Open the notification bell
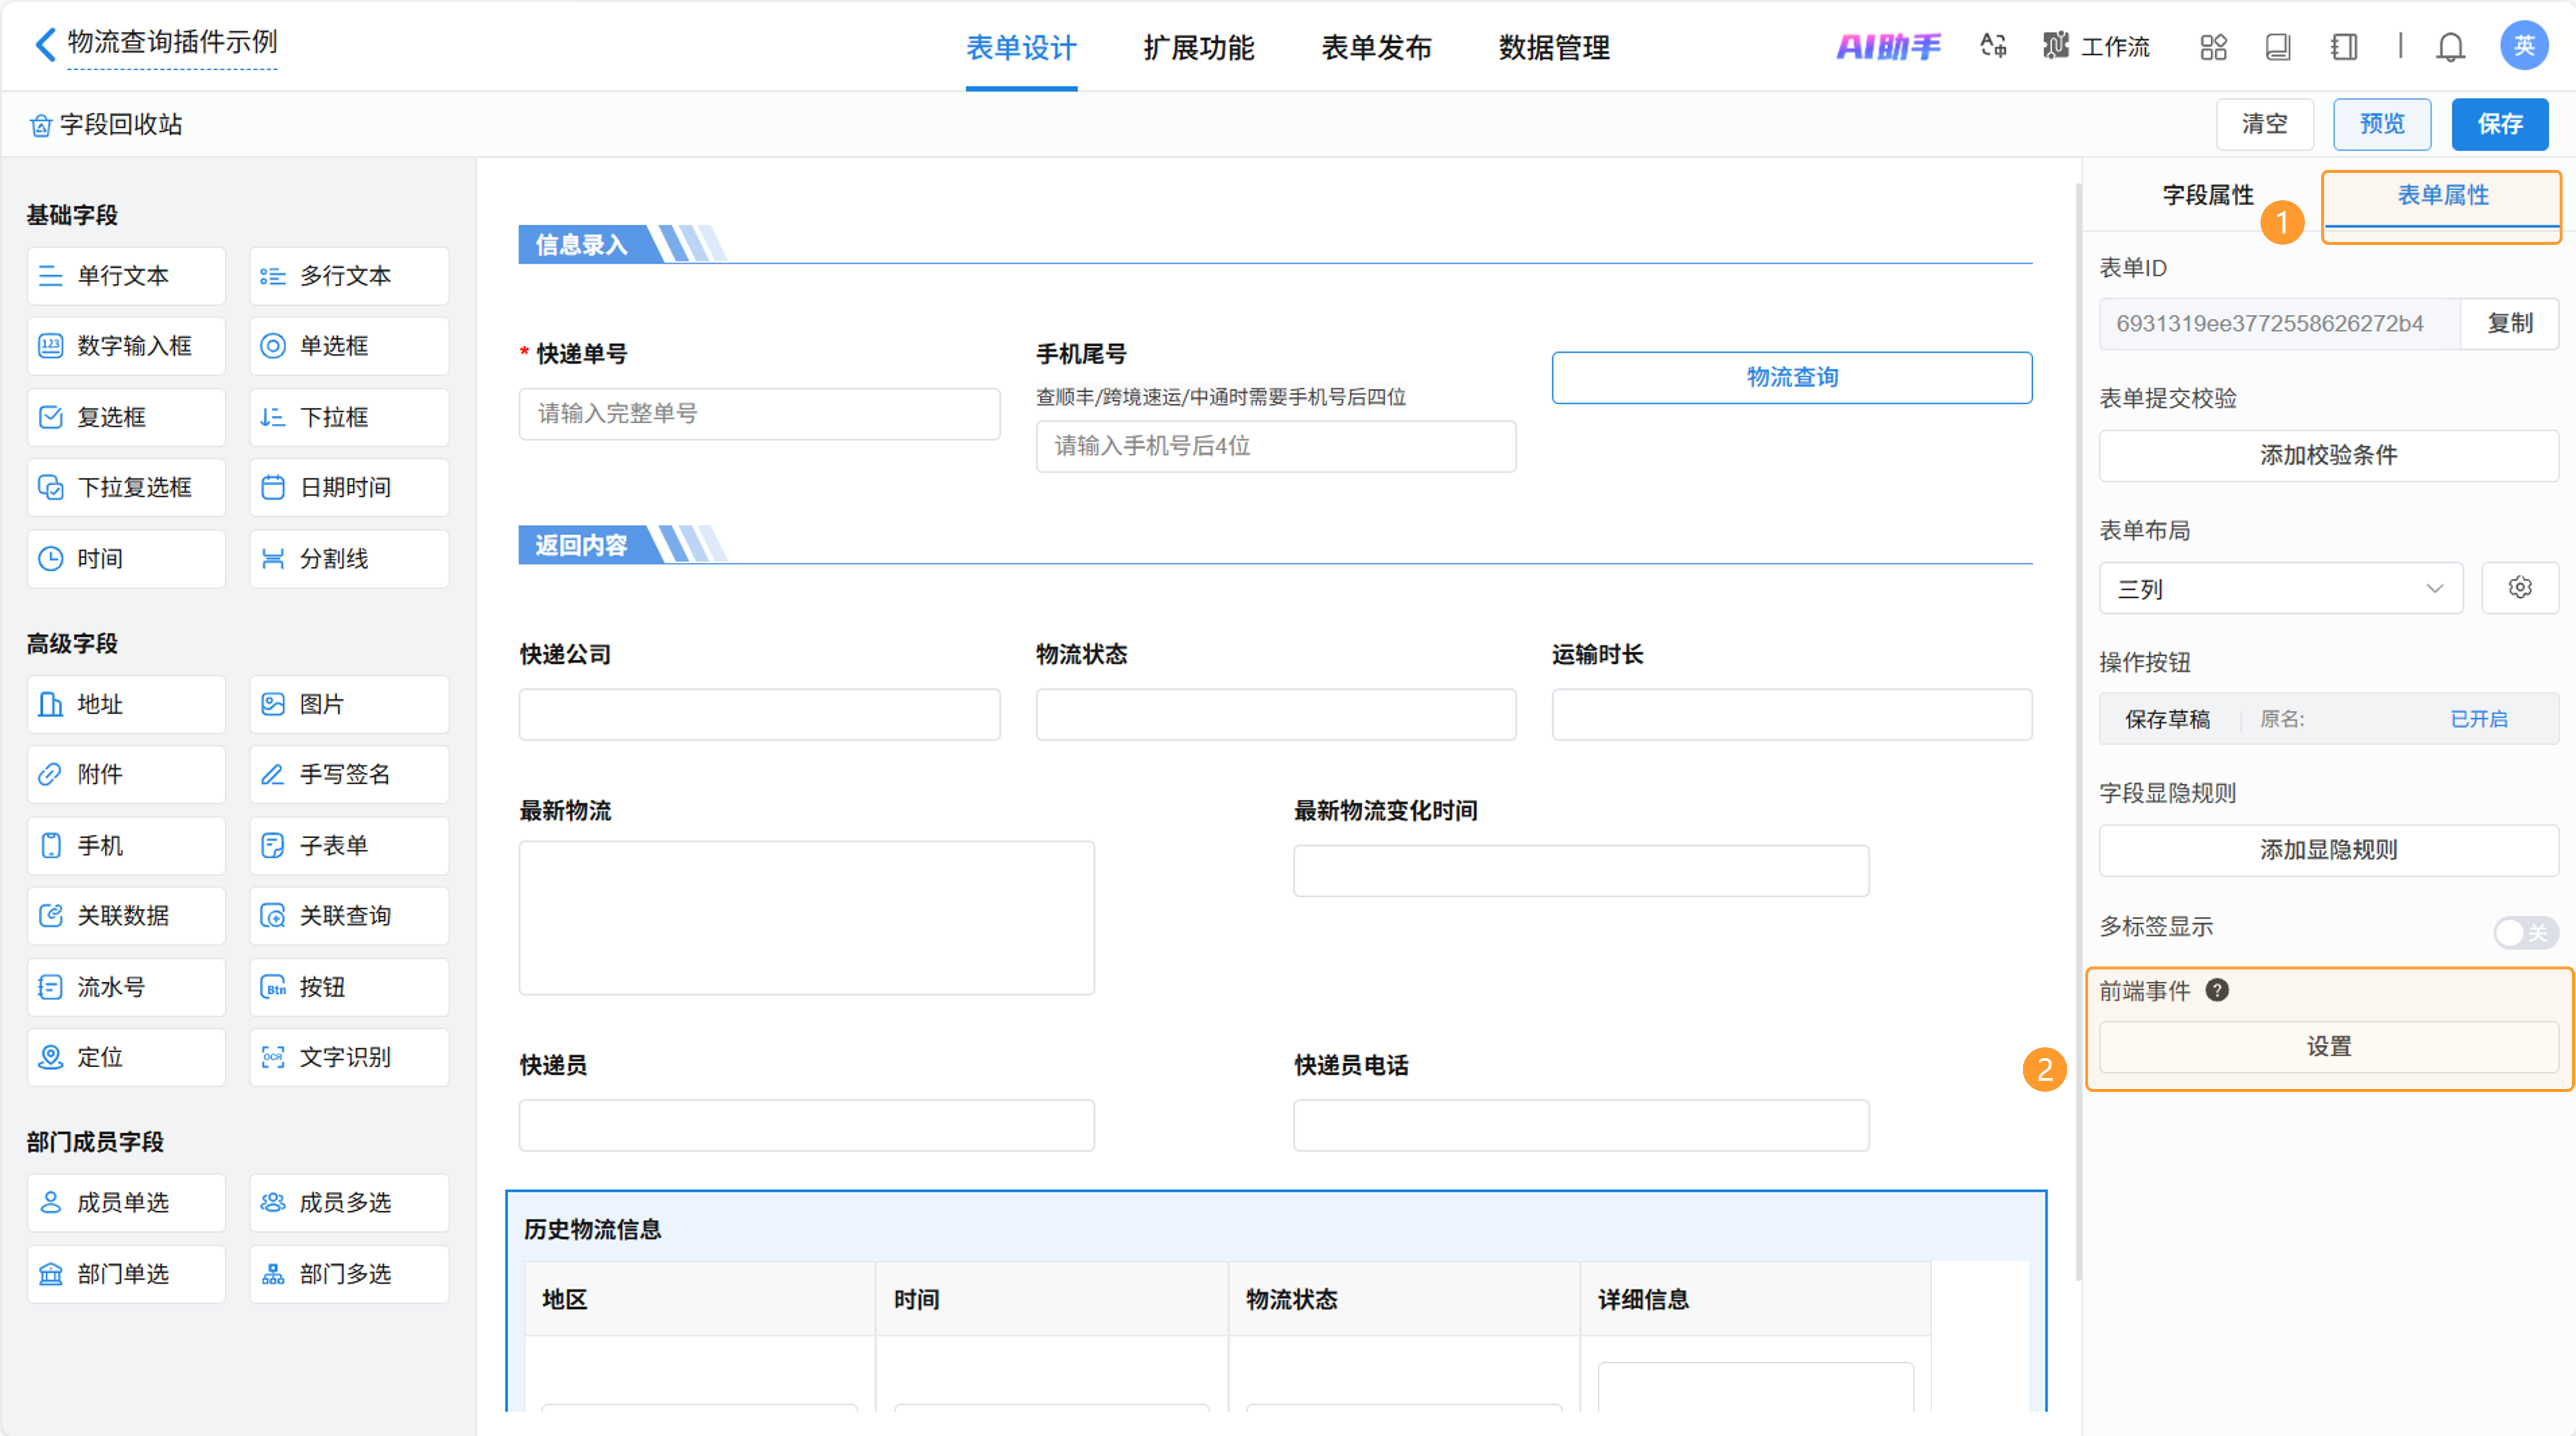This screenshot has height=1436, width=2576. coord(2450,47)
